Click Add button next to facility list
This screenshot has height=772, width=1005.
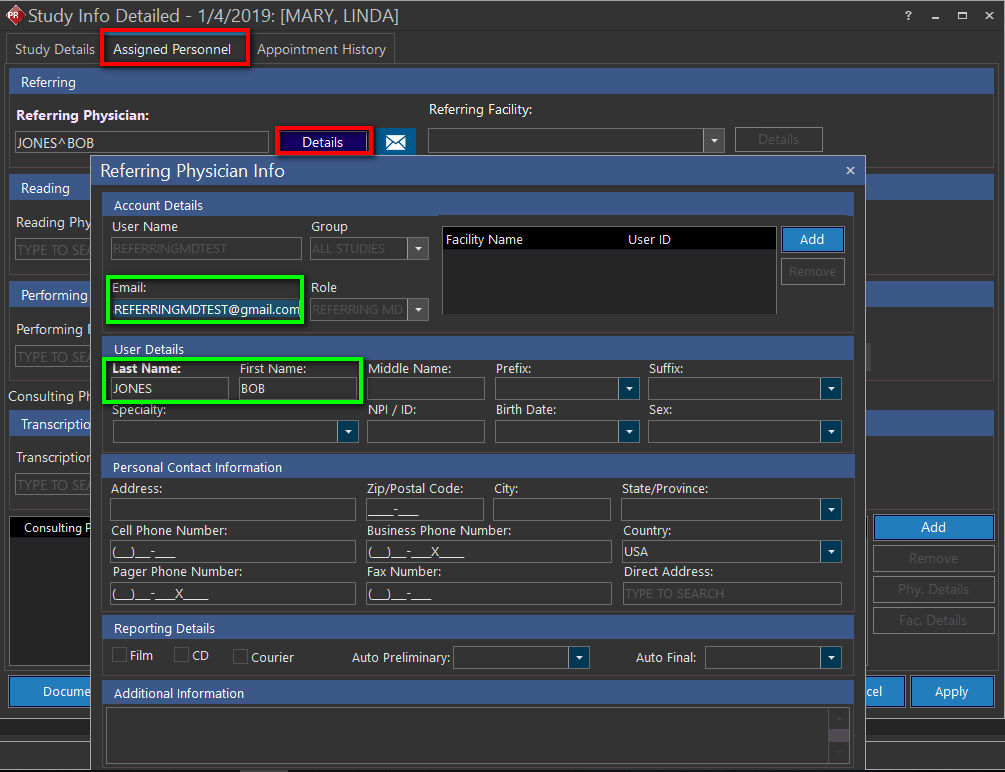tap(812, 239)
